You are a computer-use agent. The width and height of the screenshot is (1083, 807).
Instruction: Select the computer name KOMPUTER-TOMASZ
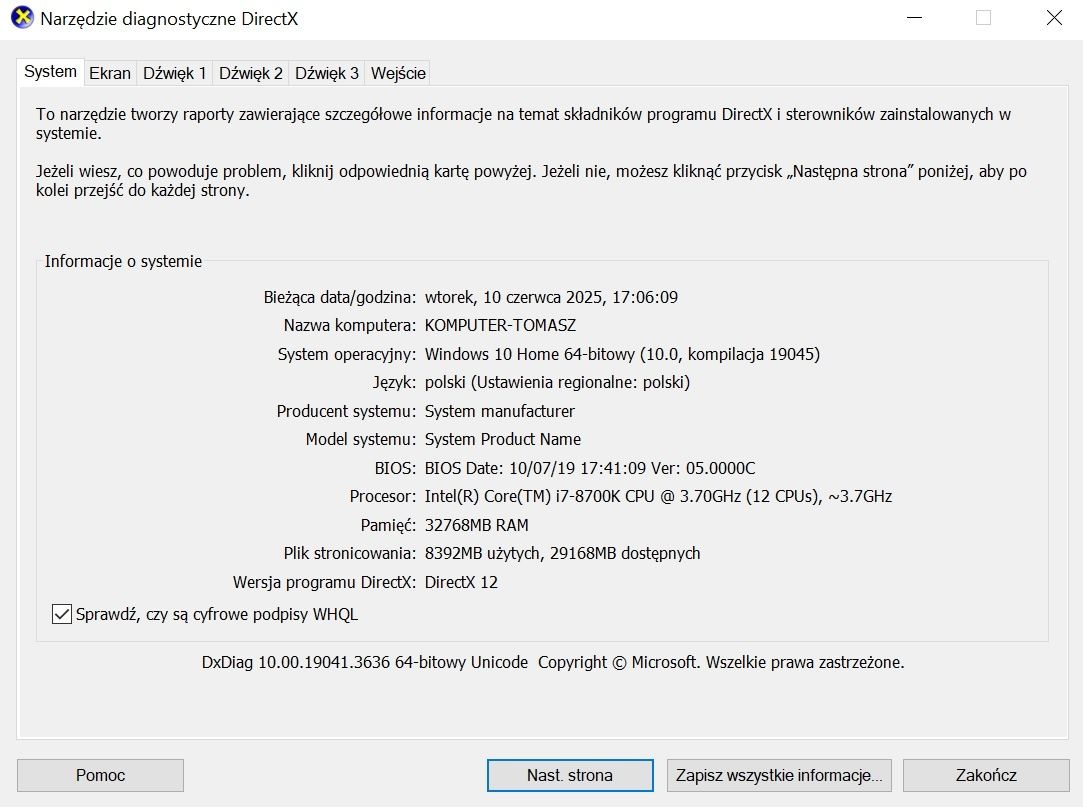[x=500, y=325]
